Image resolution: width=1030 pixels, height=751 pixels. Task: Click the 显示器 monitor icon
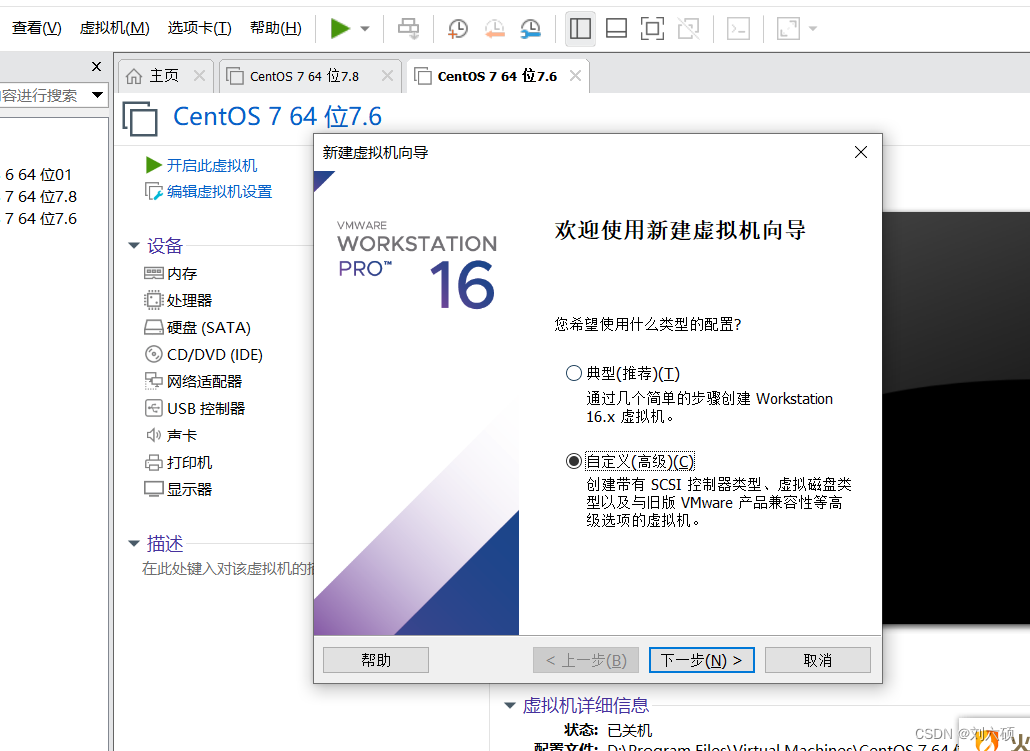154,489
